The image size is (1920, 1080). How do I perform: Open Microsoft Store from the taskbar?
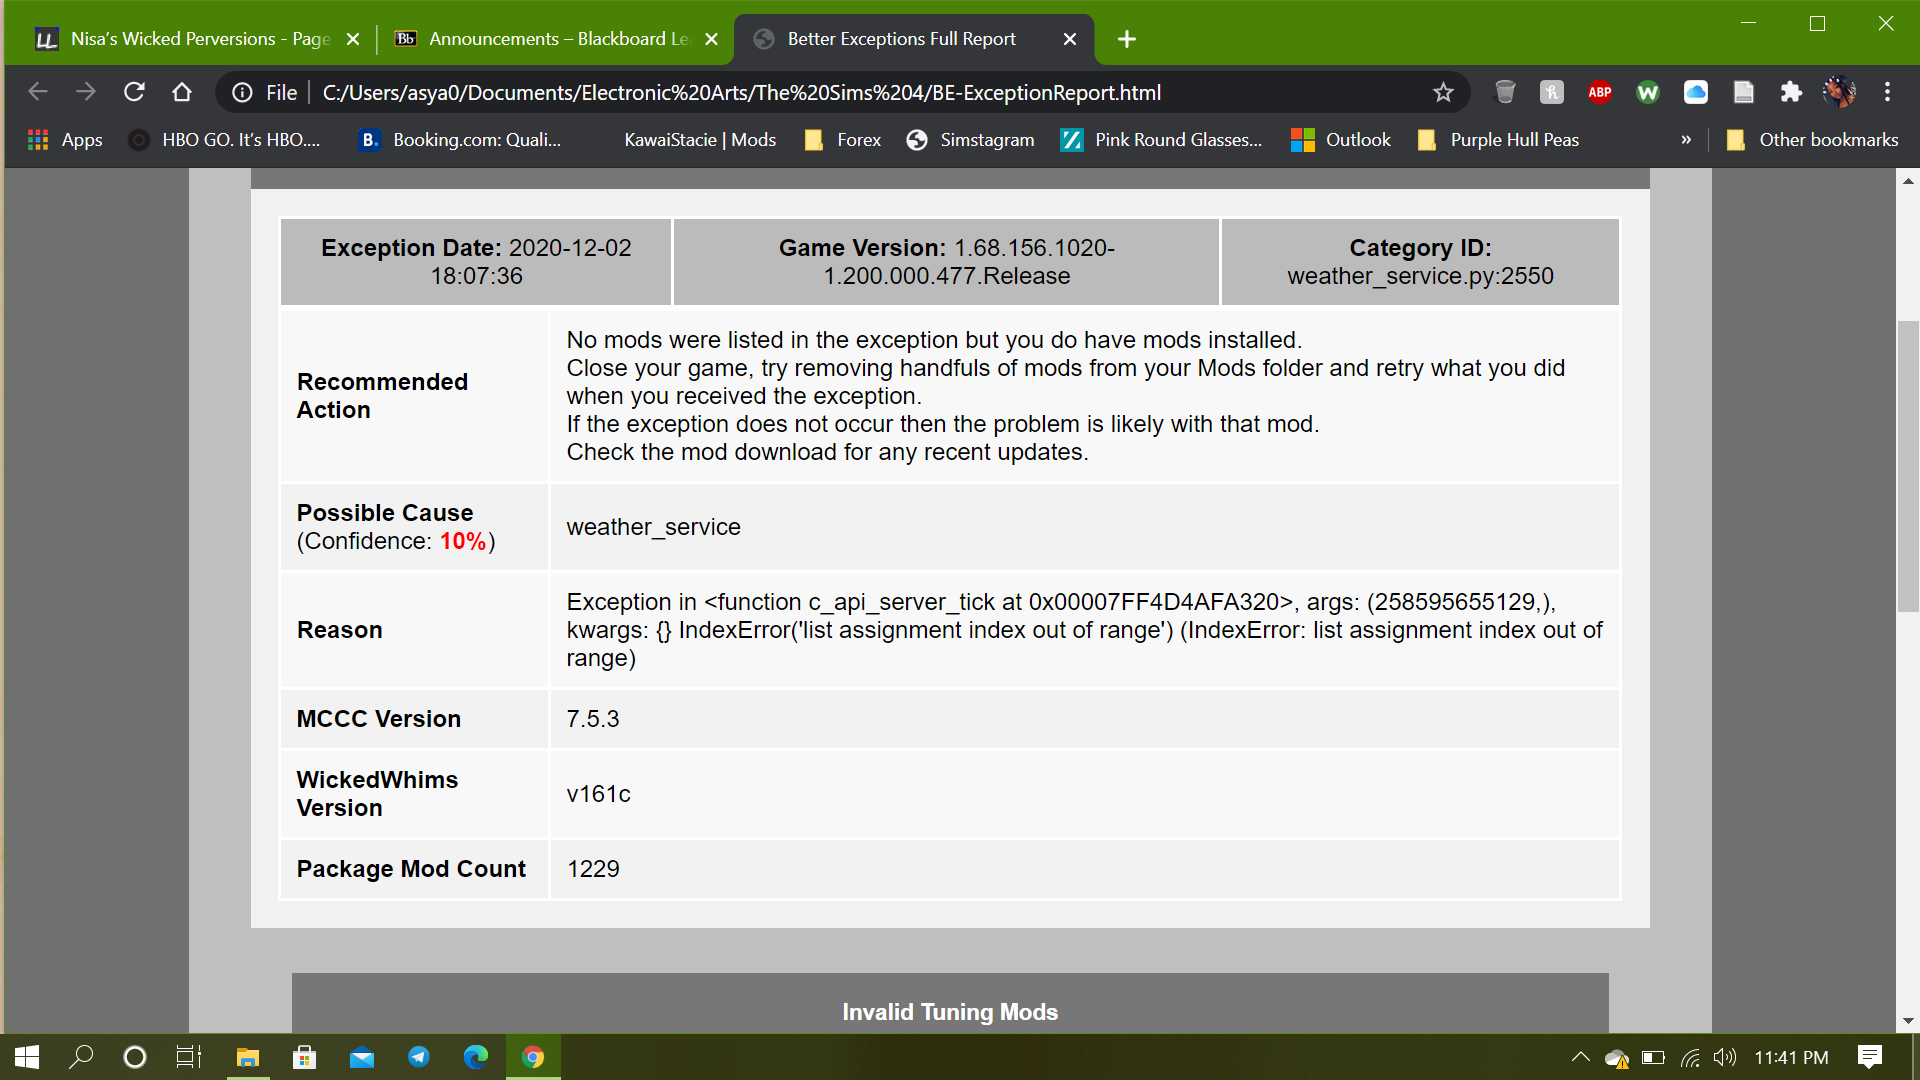coord(304,1057)
